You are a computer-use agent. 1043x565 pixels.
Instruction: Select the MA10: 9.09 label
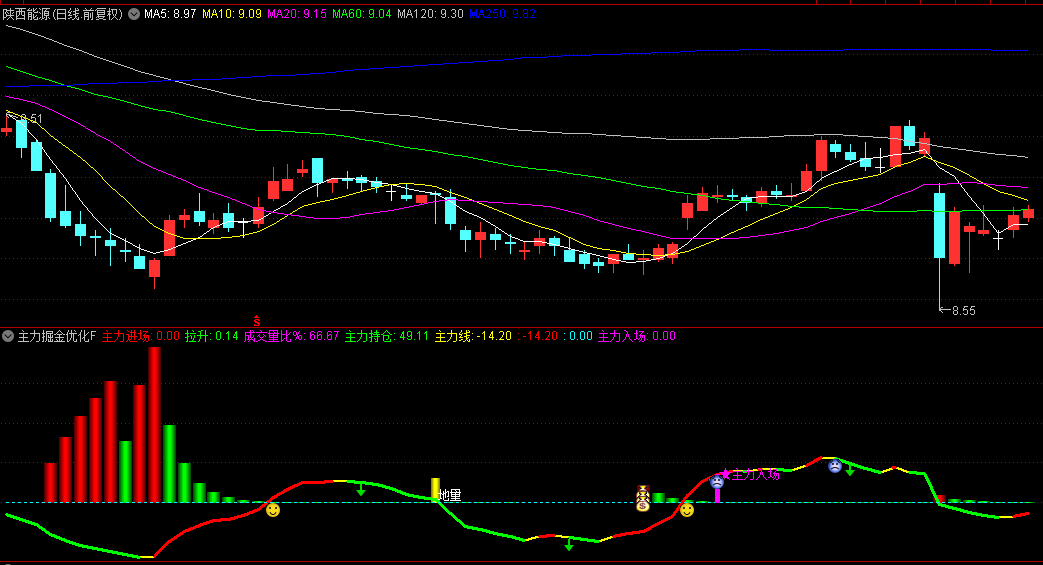point(231,14)
